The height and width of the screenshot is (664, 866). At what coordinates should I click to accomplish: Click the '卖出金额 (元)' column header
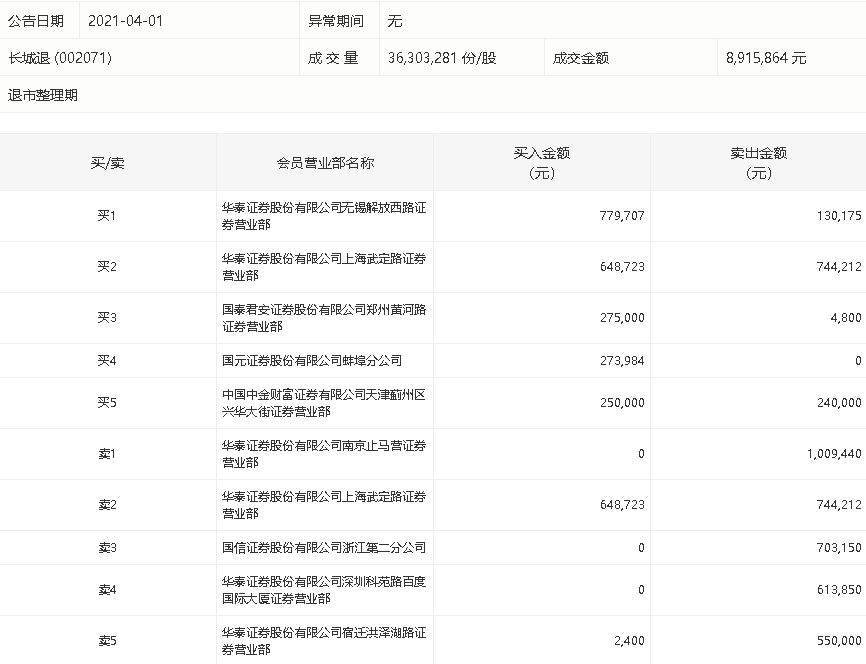[758, 163]
